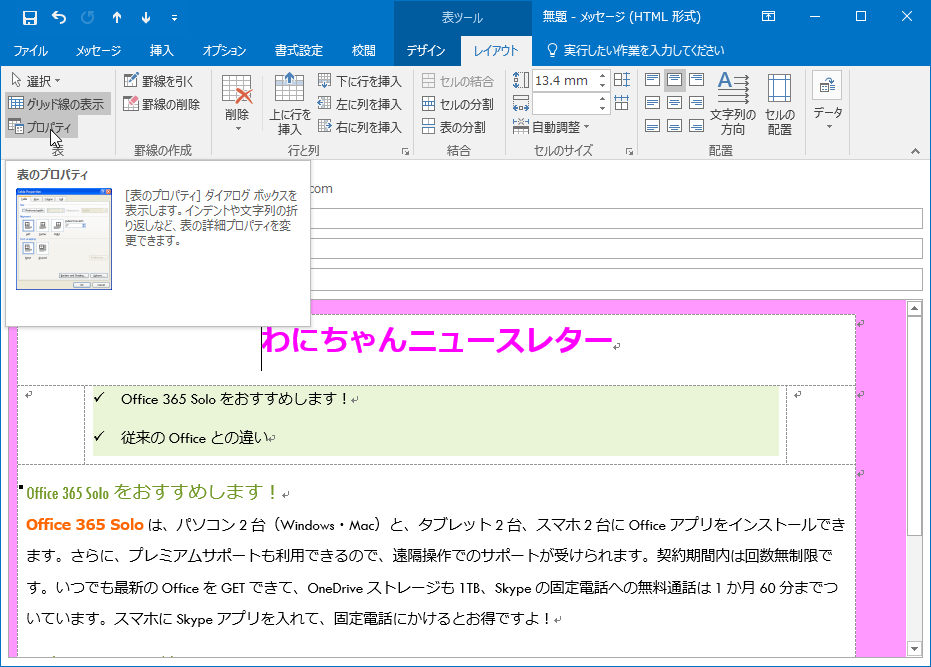This screenshot has width=931, height=667.
Task: Switch to the デザイン tab
Action: (426, 50)
